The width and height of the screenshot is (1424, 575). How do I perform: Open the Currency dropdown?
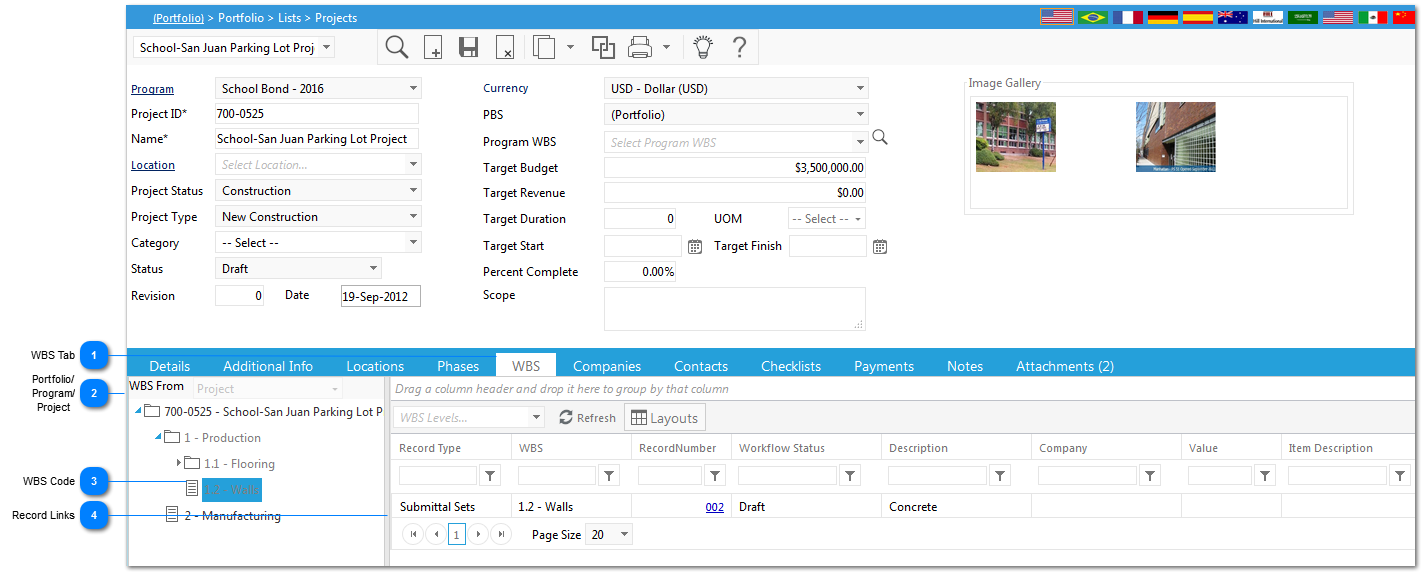click(860, 88)
